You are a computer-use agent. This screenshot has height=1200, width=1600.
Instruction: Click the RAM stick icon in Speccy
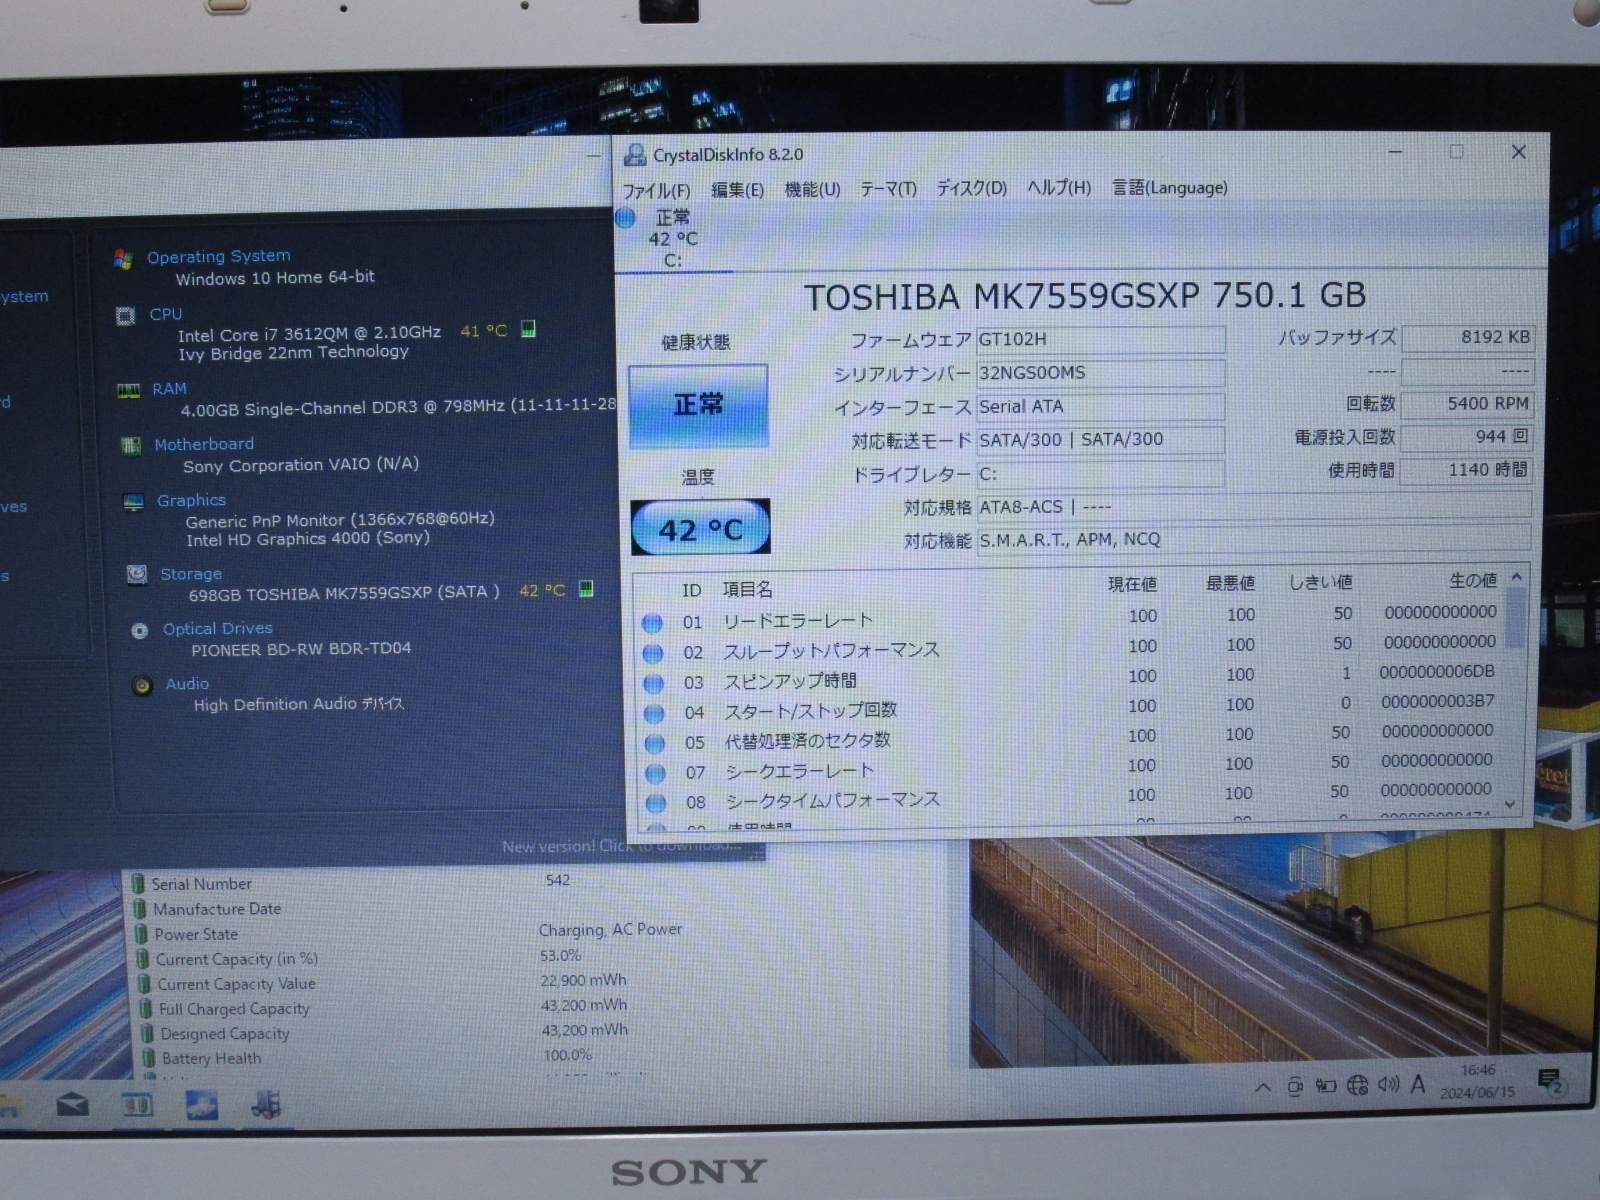pos(129,390)
